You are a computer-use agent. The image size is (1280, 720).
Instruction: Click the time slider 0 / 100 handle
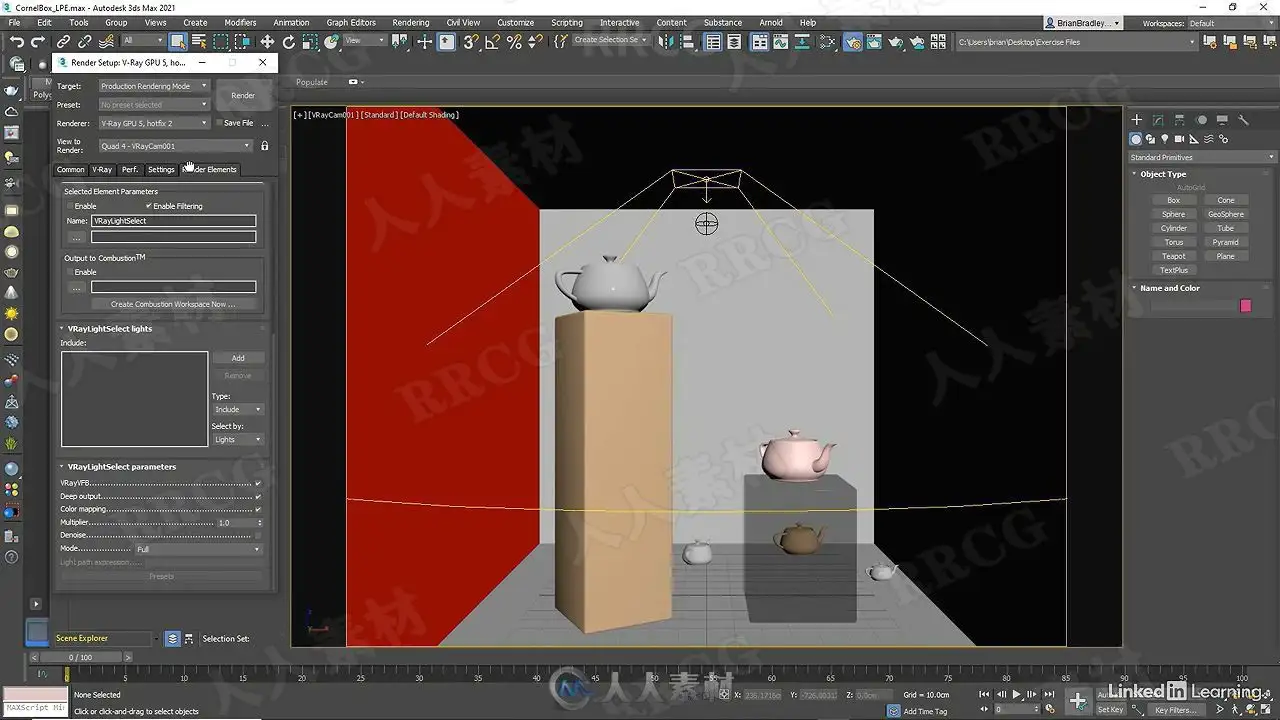[80, 657]
